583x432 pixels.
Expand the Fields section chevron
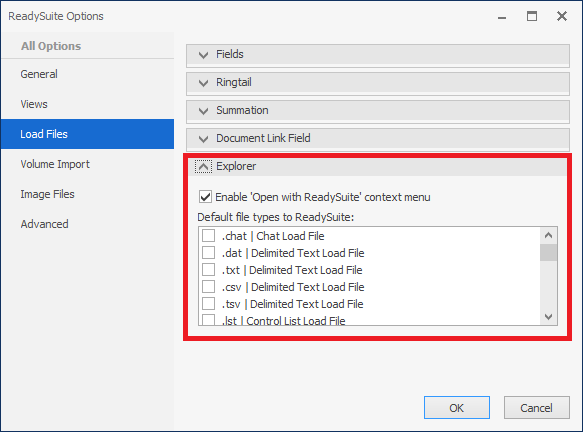point(203,55)
